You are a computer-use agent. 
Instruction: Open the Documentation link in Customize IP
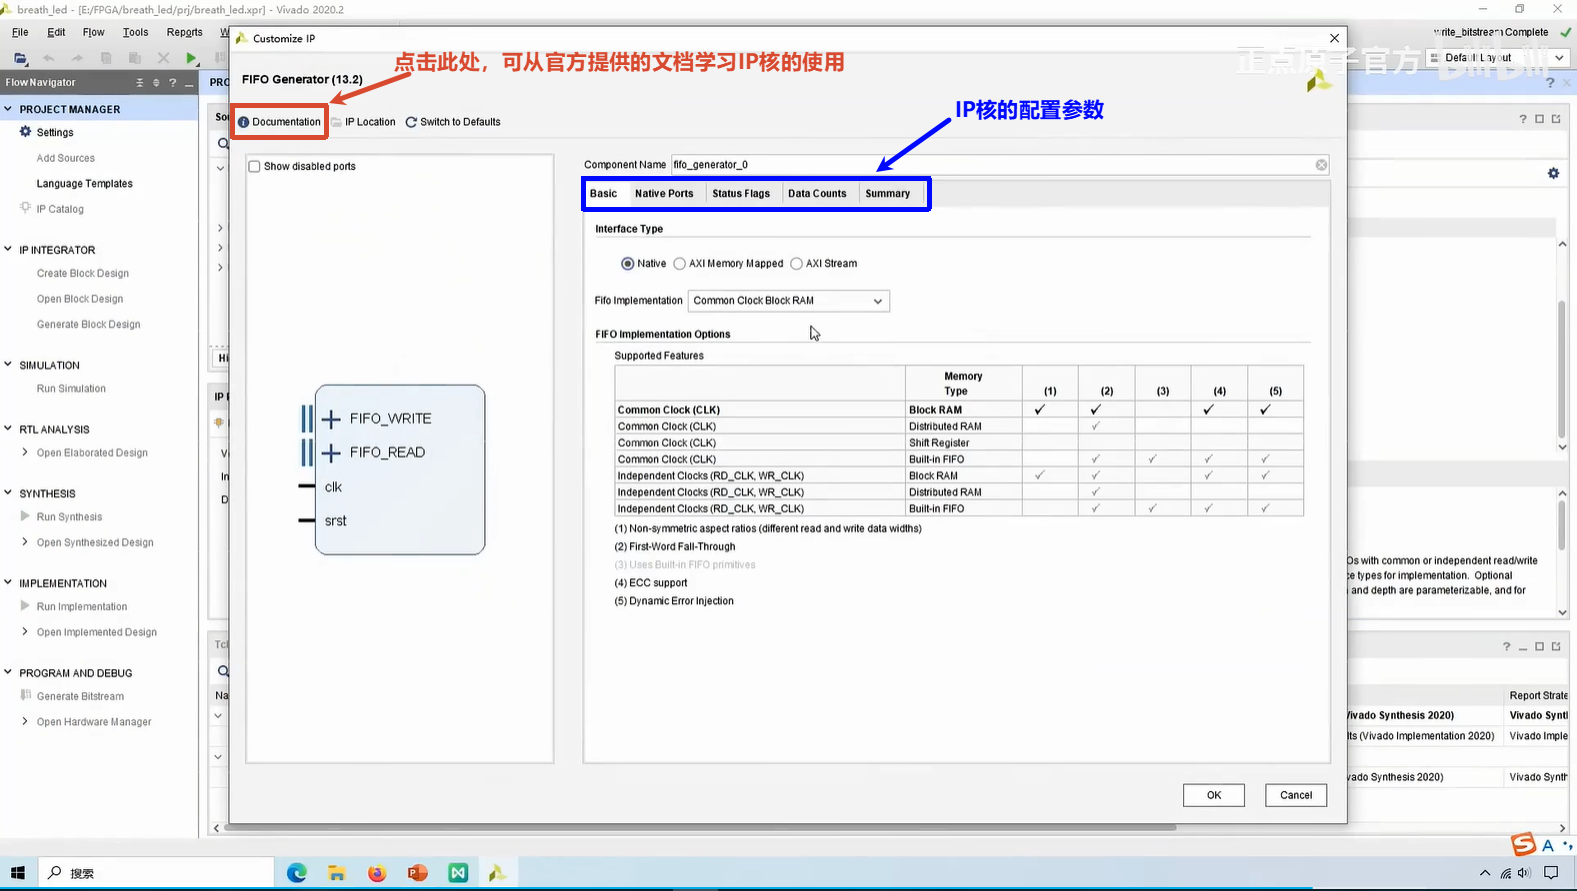pos(279,122)
